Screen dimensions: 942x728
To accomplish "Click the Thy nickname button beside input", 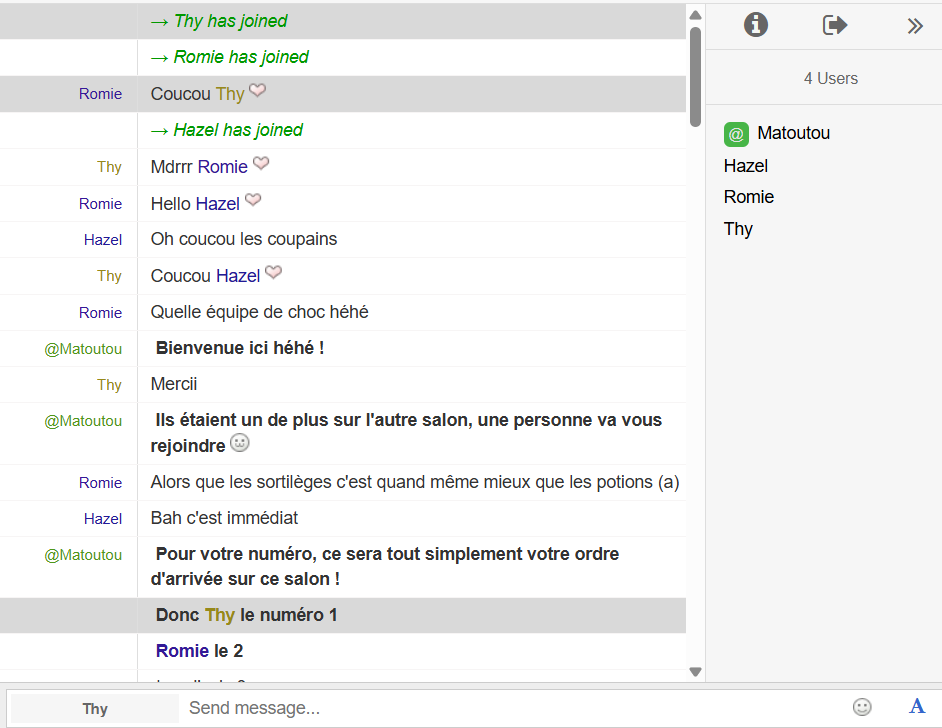I will coord(95,709).
